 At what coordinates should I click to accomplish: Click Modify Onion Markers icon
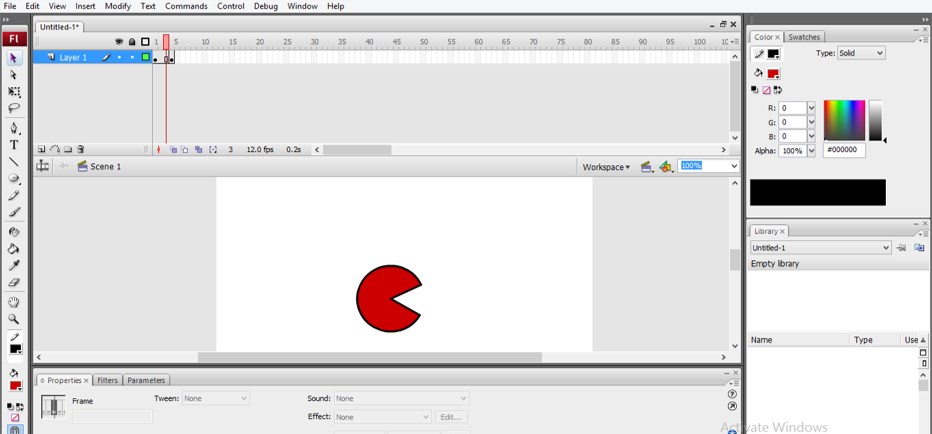[213, 150]
